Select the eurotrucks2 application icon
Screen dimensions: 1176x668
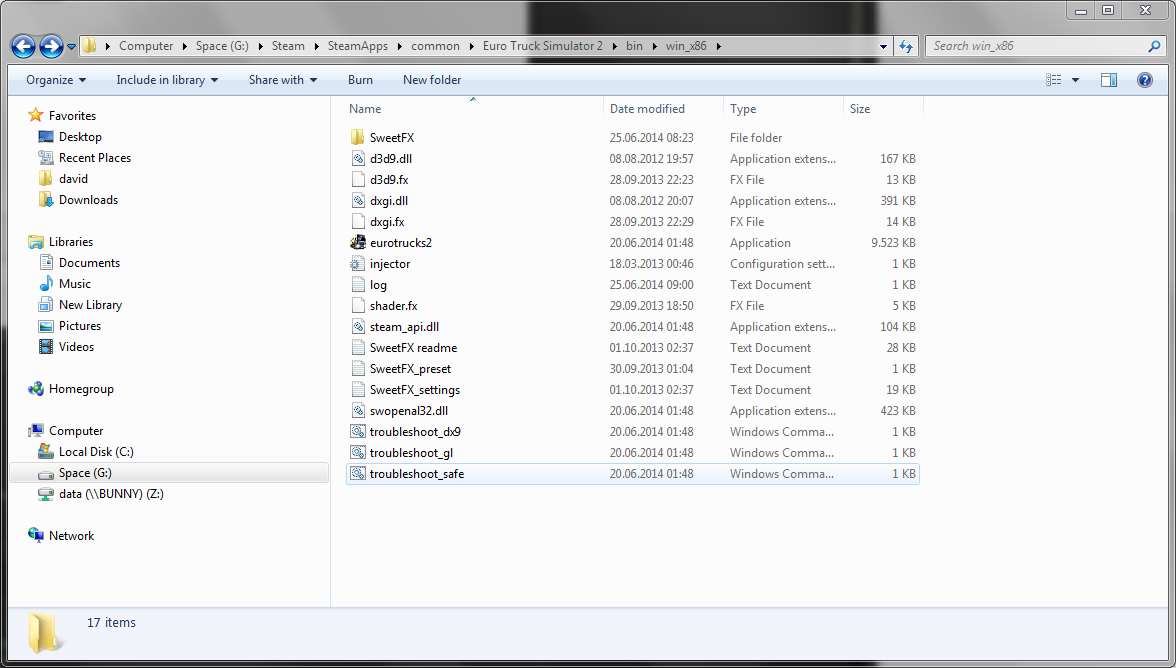(x=358, y=243)
